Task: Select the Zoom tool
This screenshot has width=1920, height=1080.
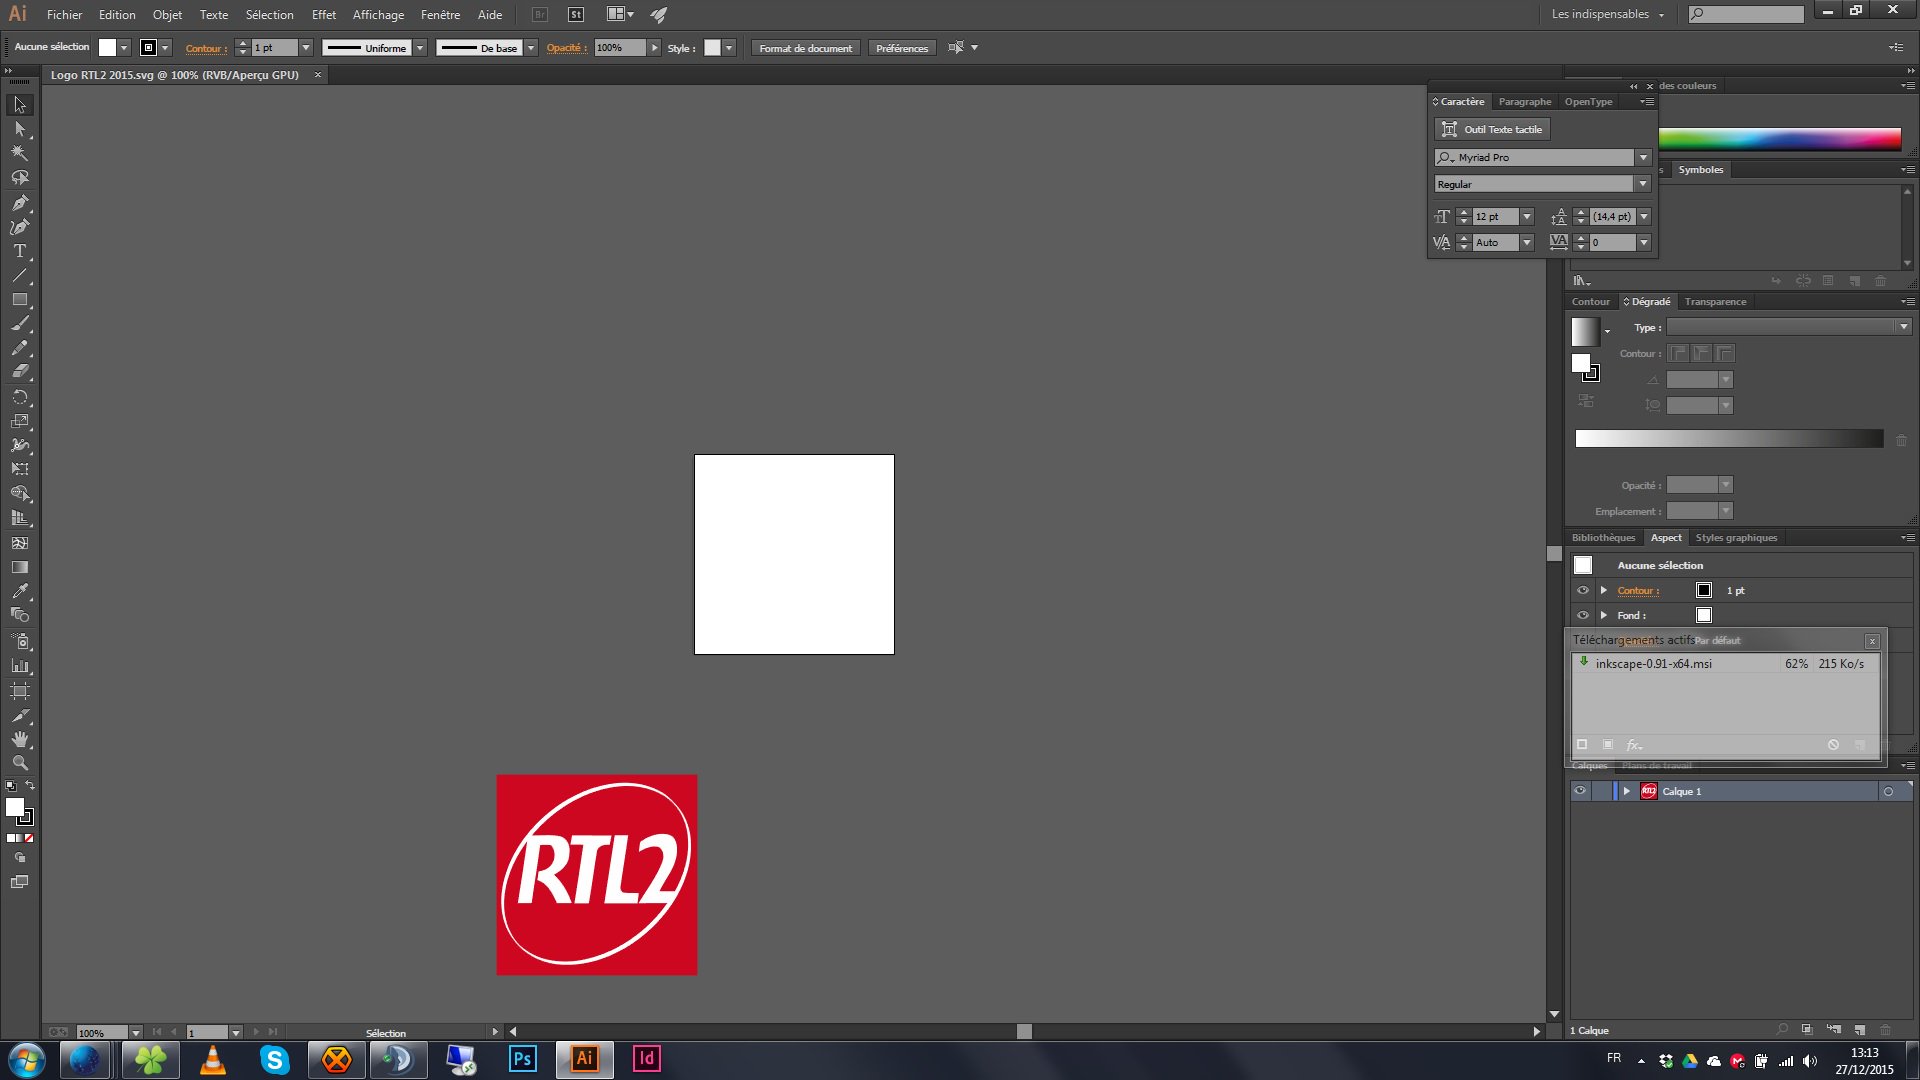Action: pos(19,763)
